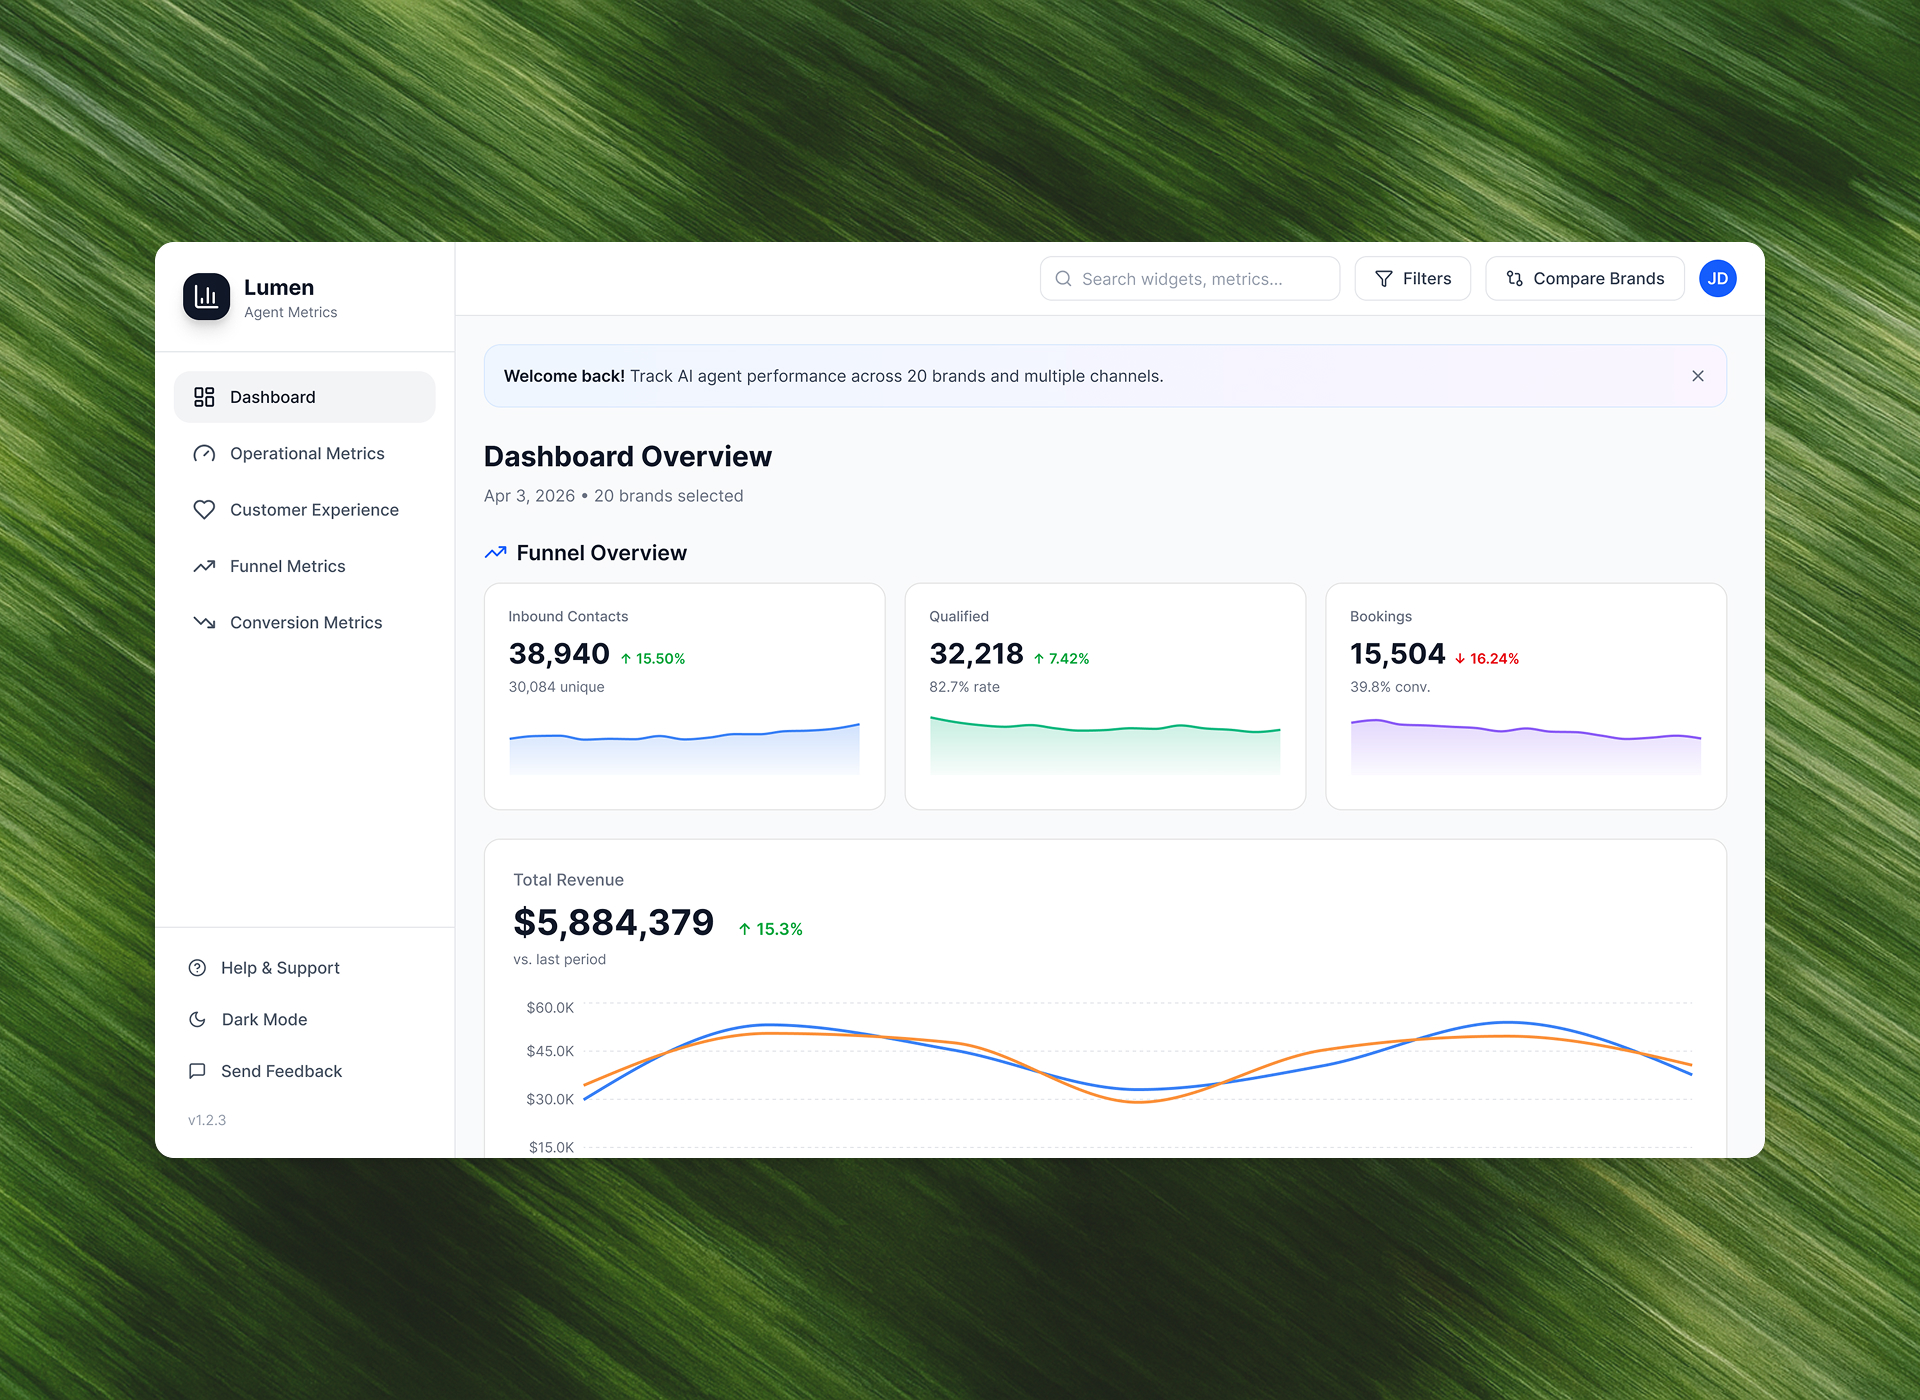
Task: Open the JD user avatar menu
Action: coord(1717,279)
